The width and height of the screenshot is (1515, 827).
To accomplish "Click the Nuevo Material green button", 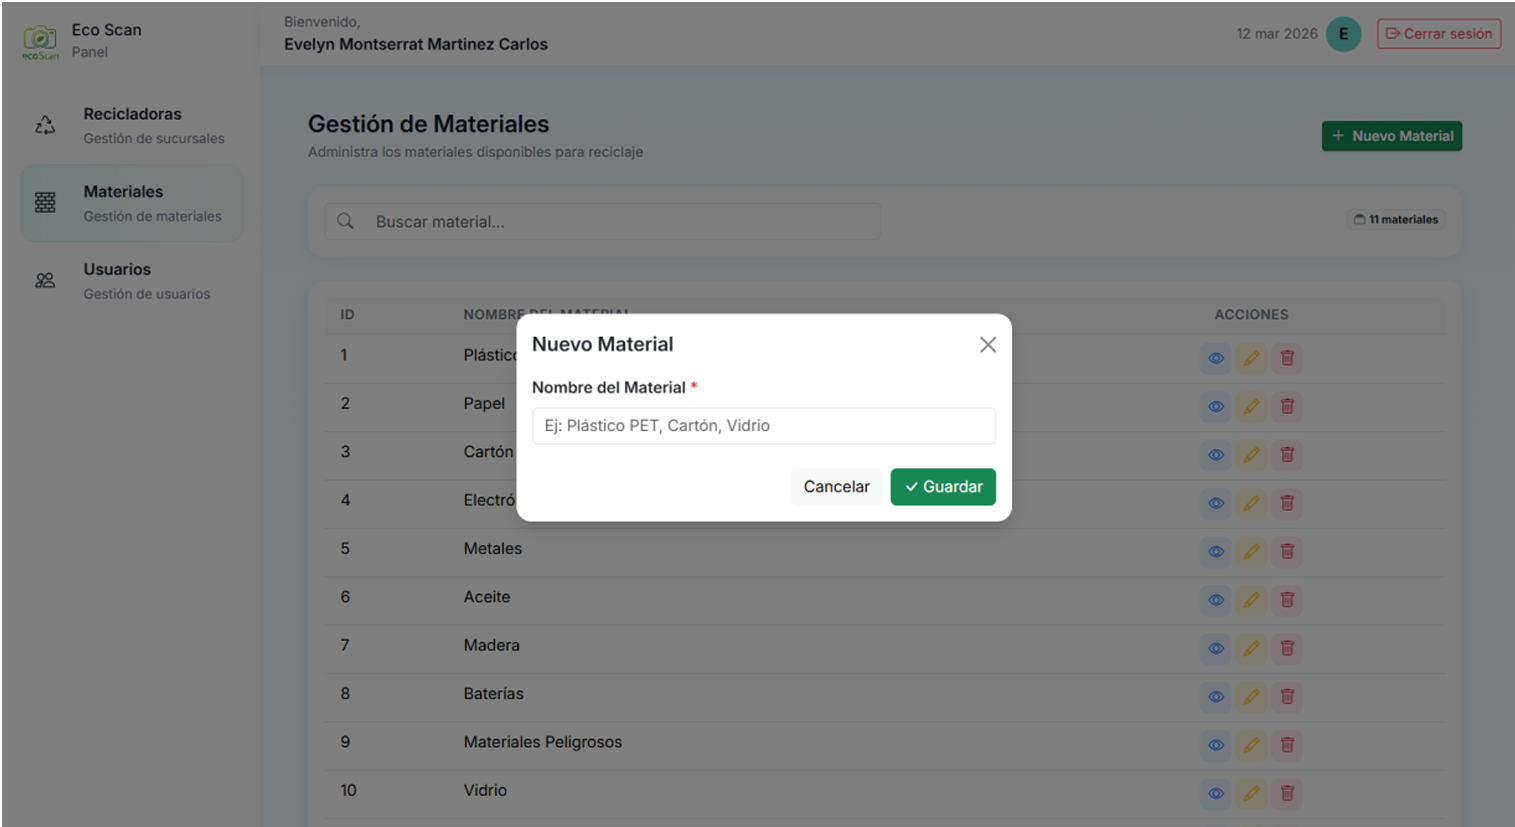I will (x=1392, y=136).
